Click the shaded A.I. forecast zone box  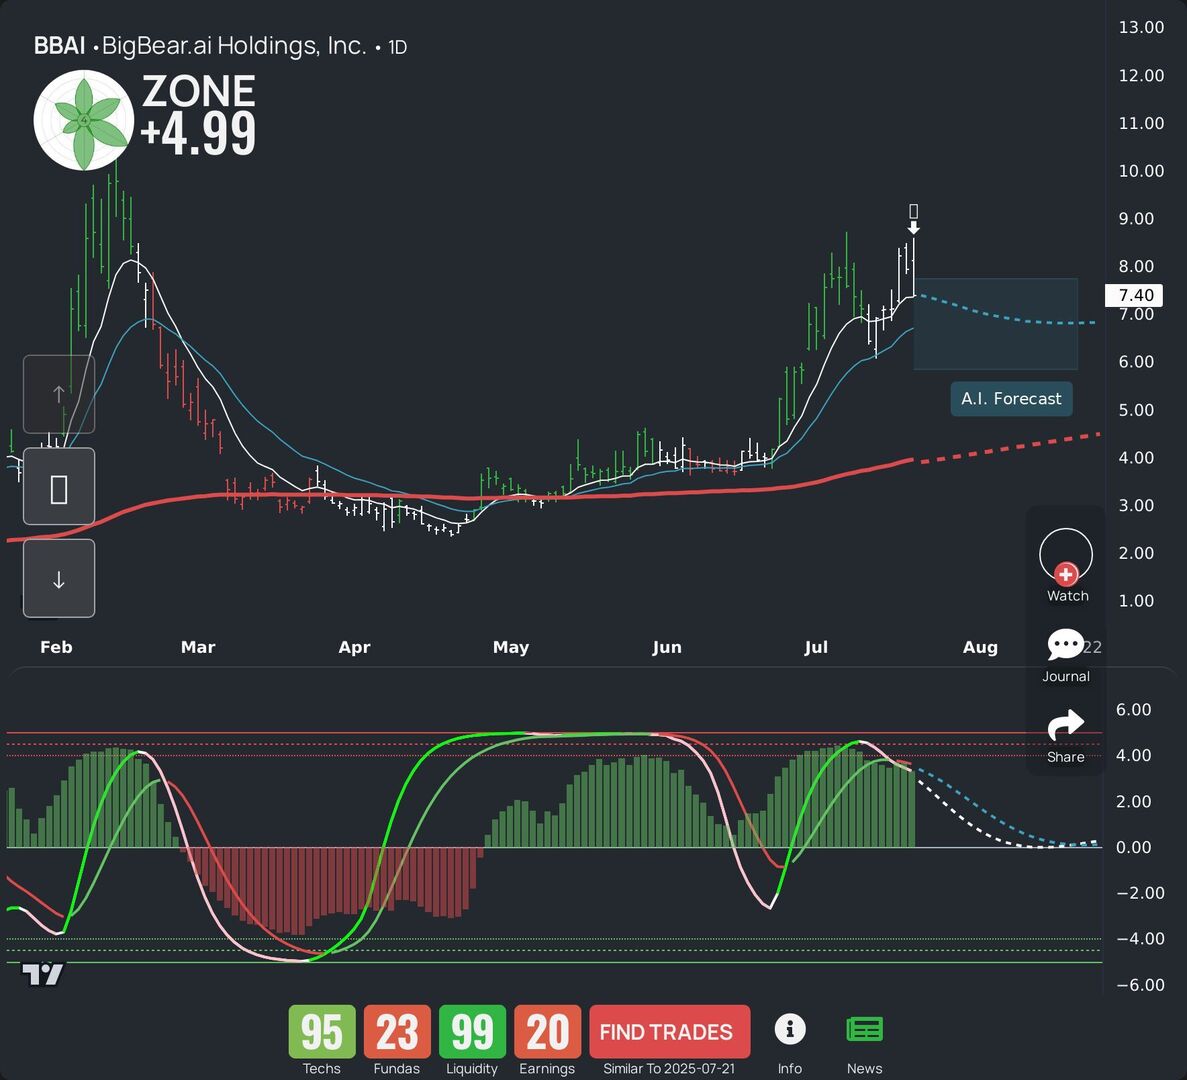[995, 324]
